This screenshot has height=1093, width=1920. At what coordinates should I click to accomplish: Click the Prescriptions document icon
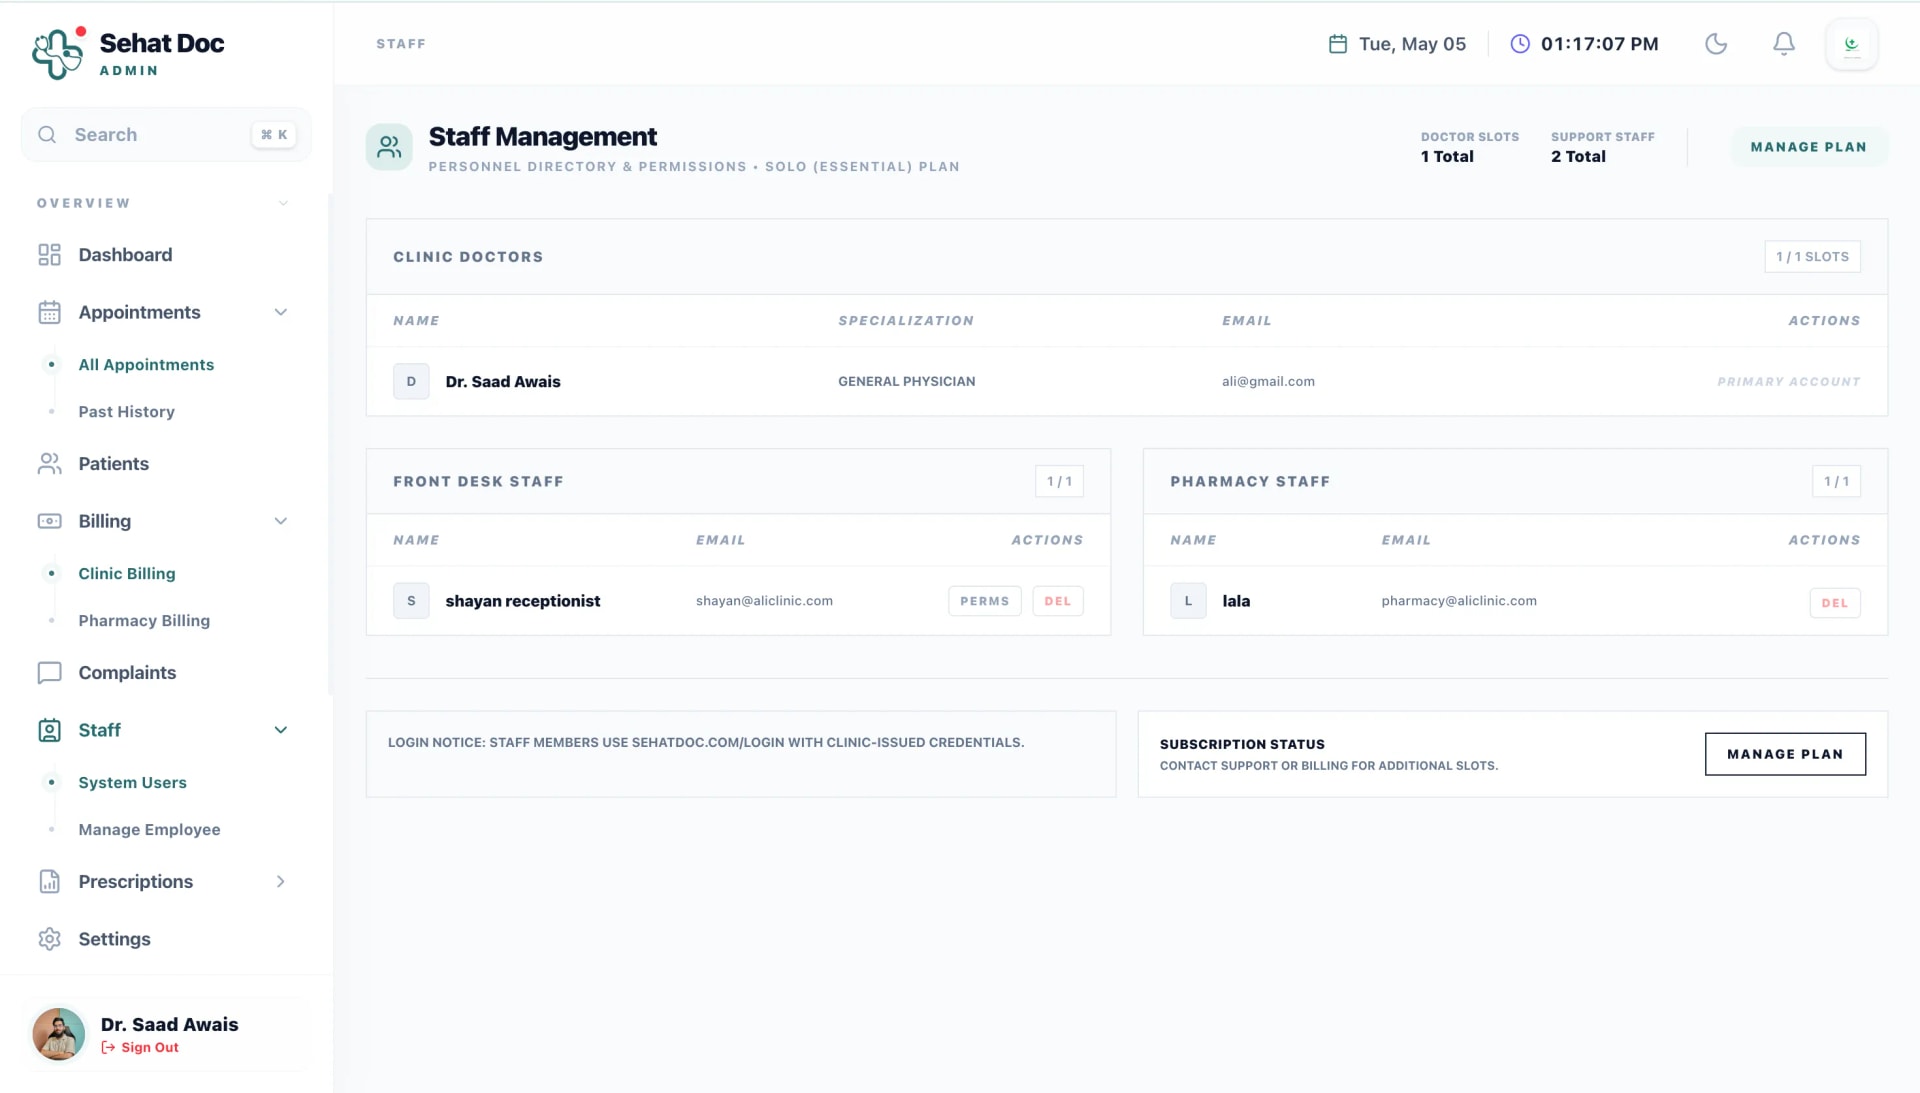[x=49, y=882]
